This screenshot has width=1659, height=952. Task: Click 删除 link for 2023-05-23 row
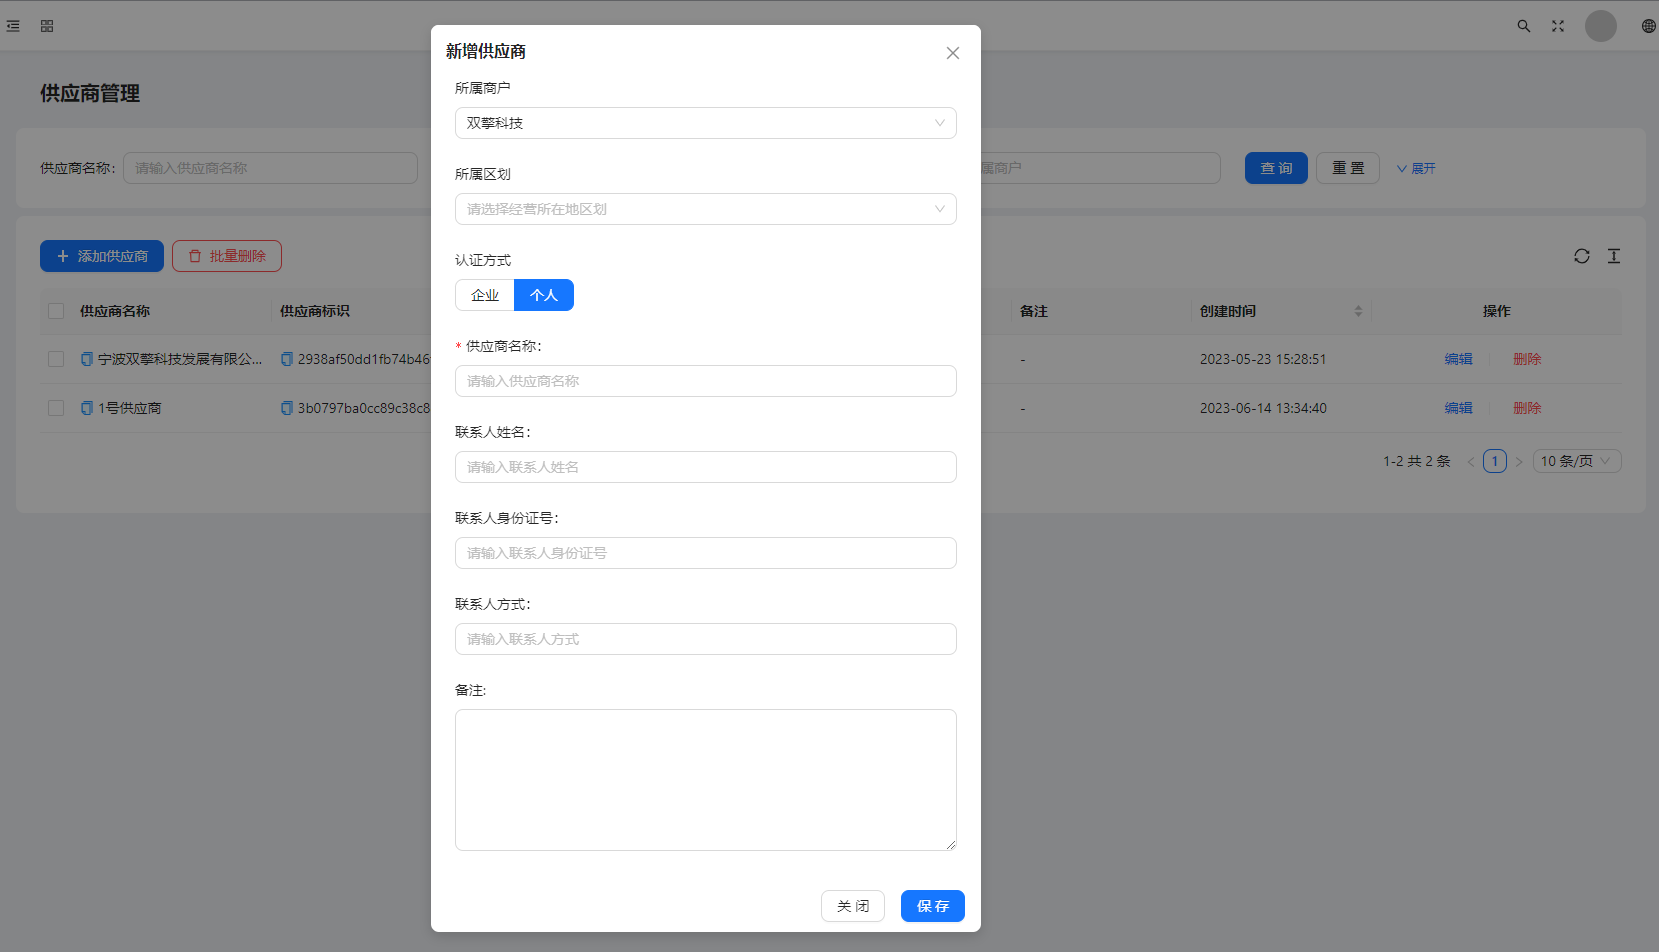[x=1527, y=359]
